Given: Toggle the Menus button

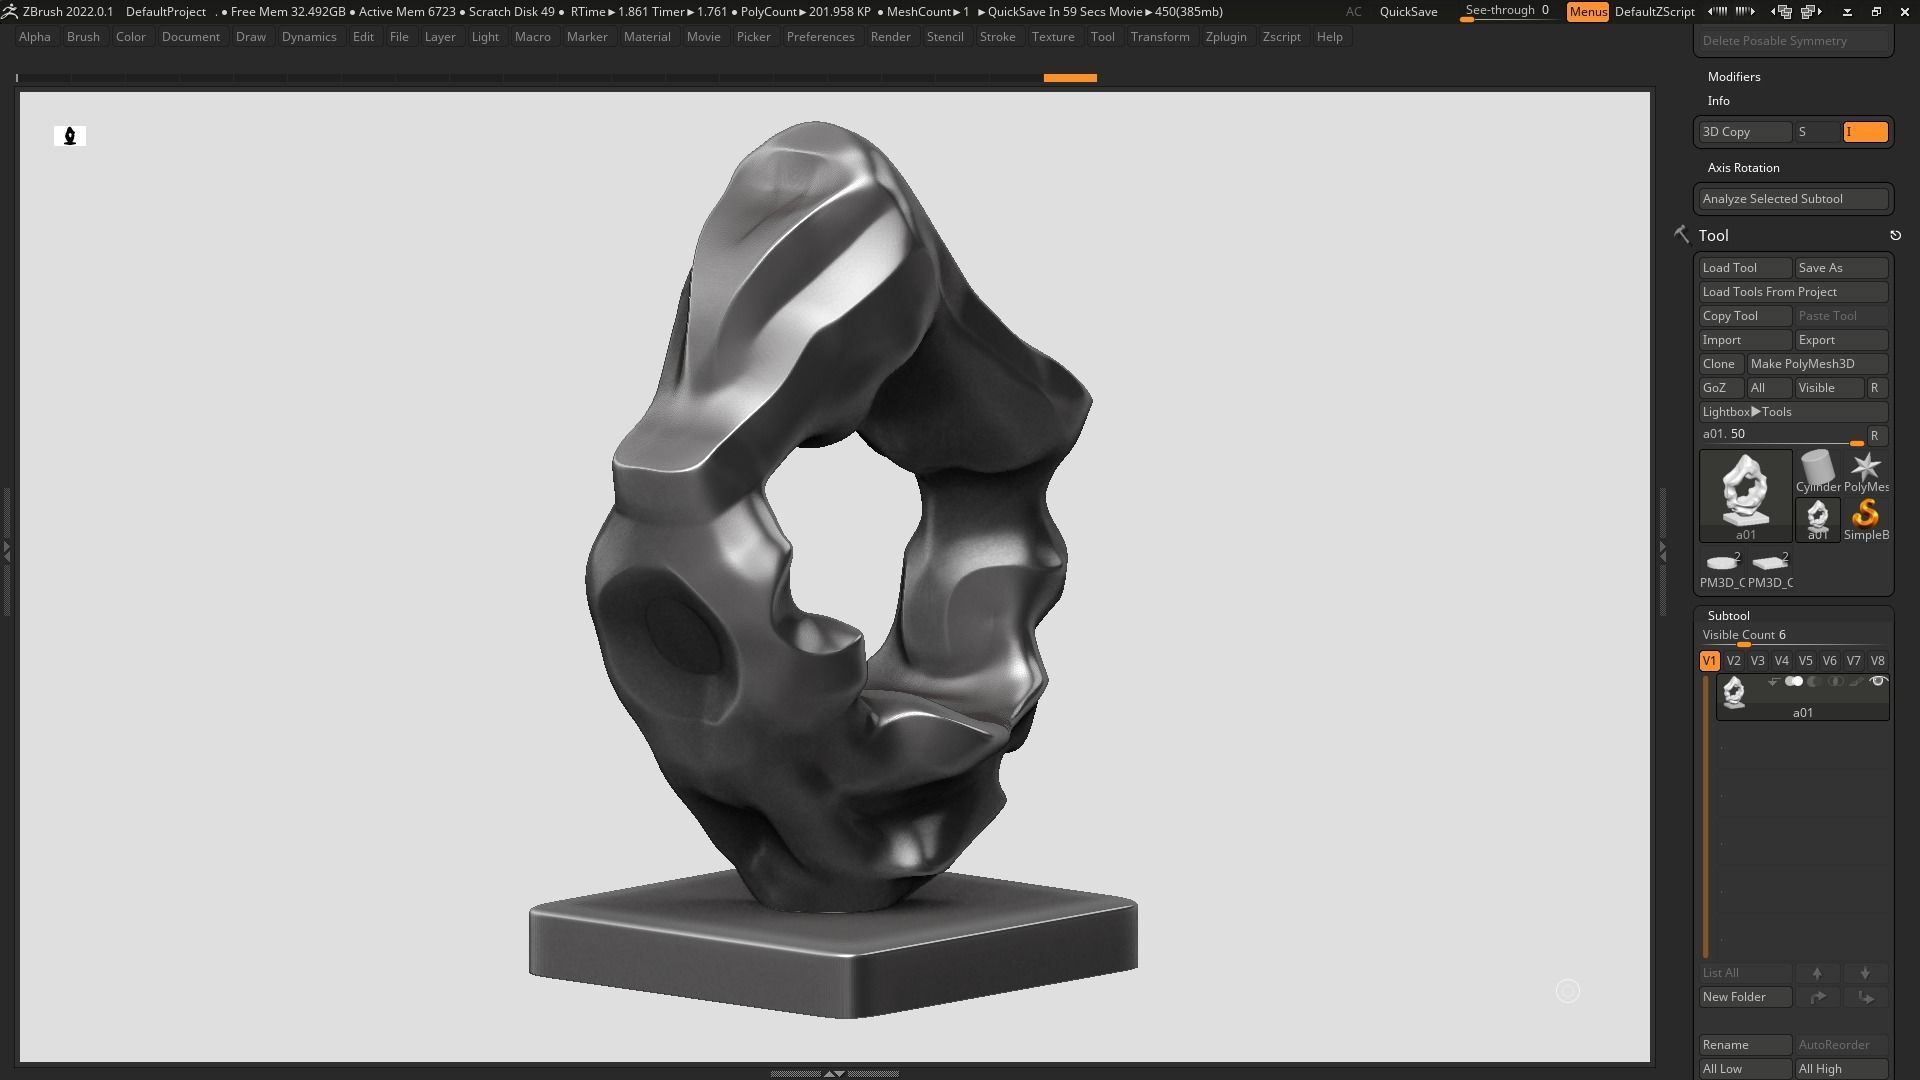Looking at the screenshot, I should pyautogui.click(x=1587, y=12).
